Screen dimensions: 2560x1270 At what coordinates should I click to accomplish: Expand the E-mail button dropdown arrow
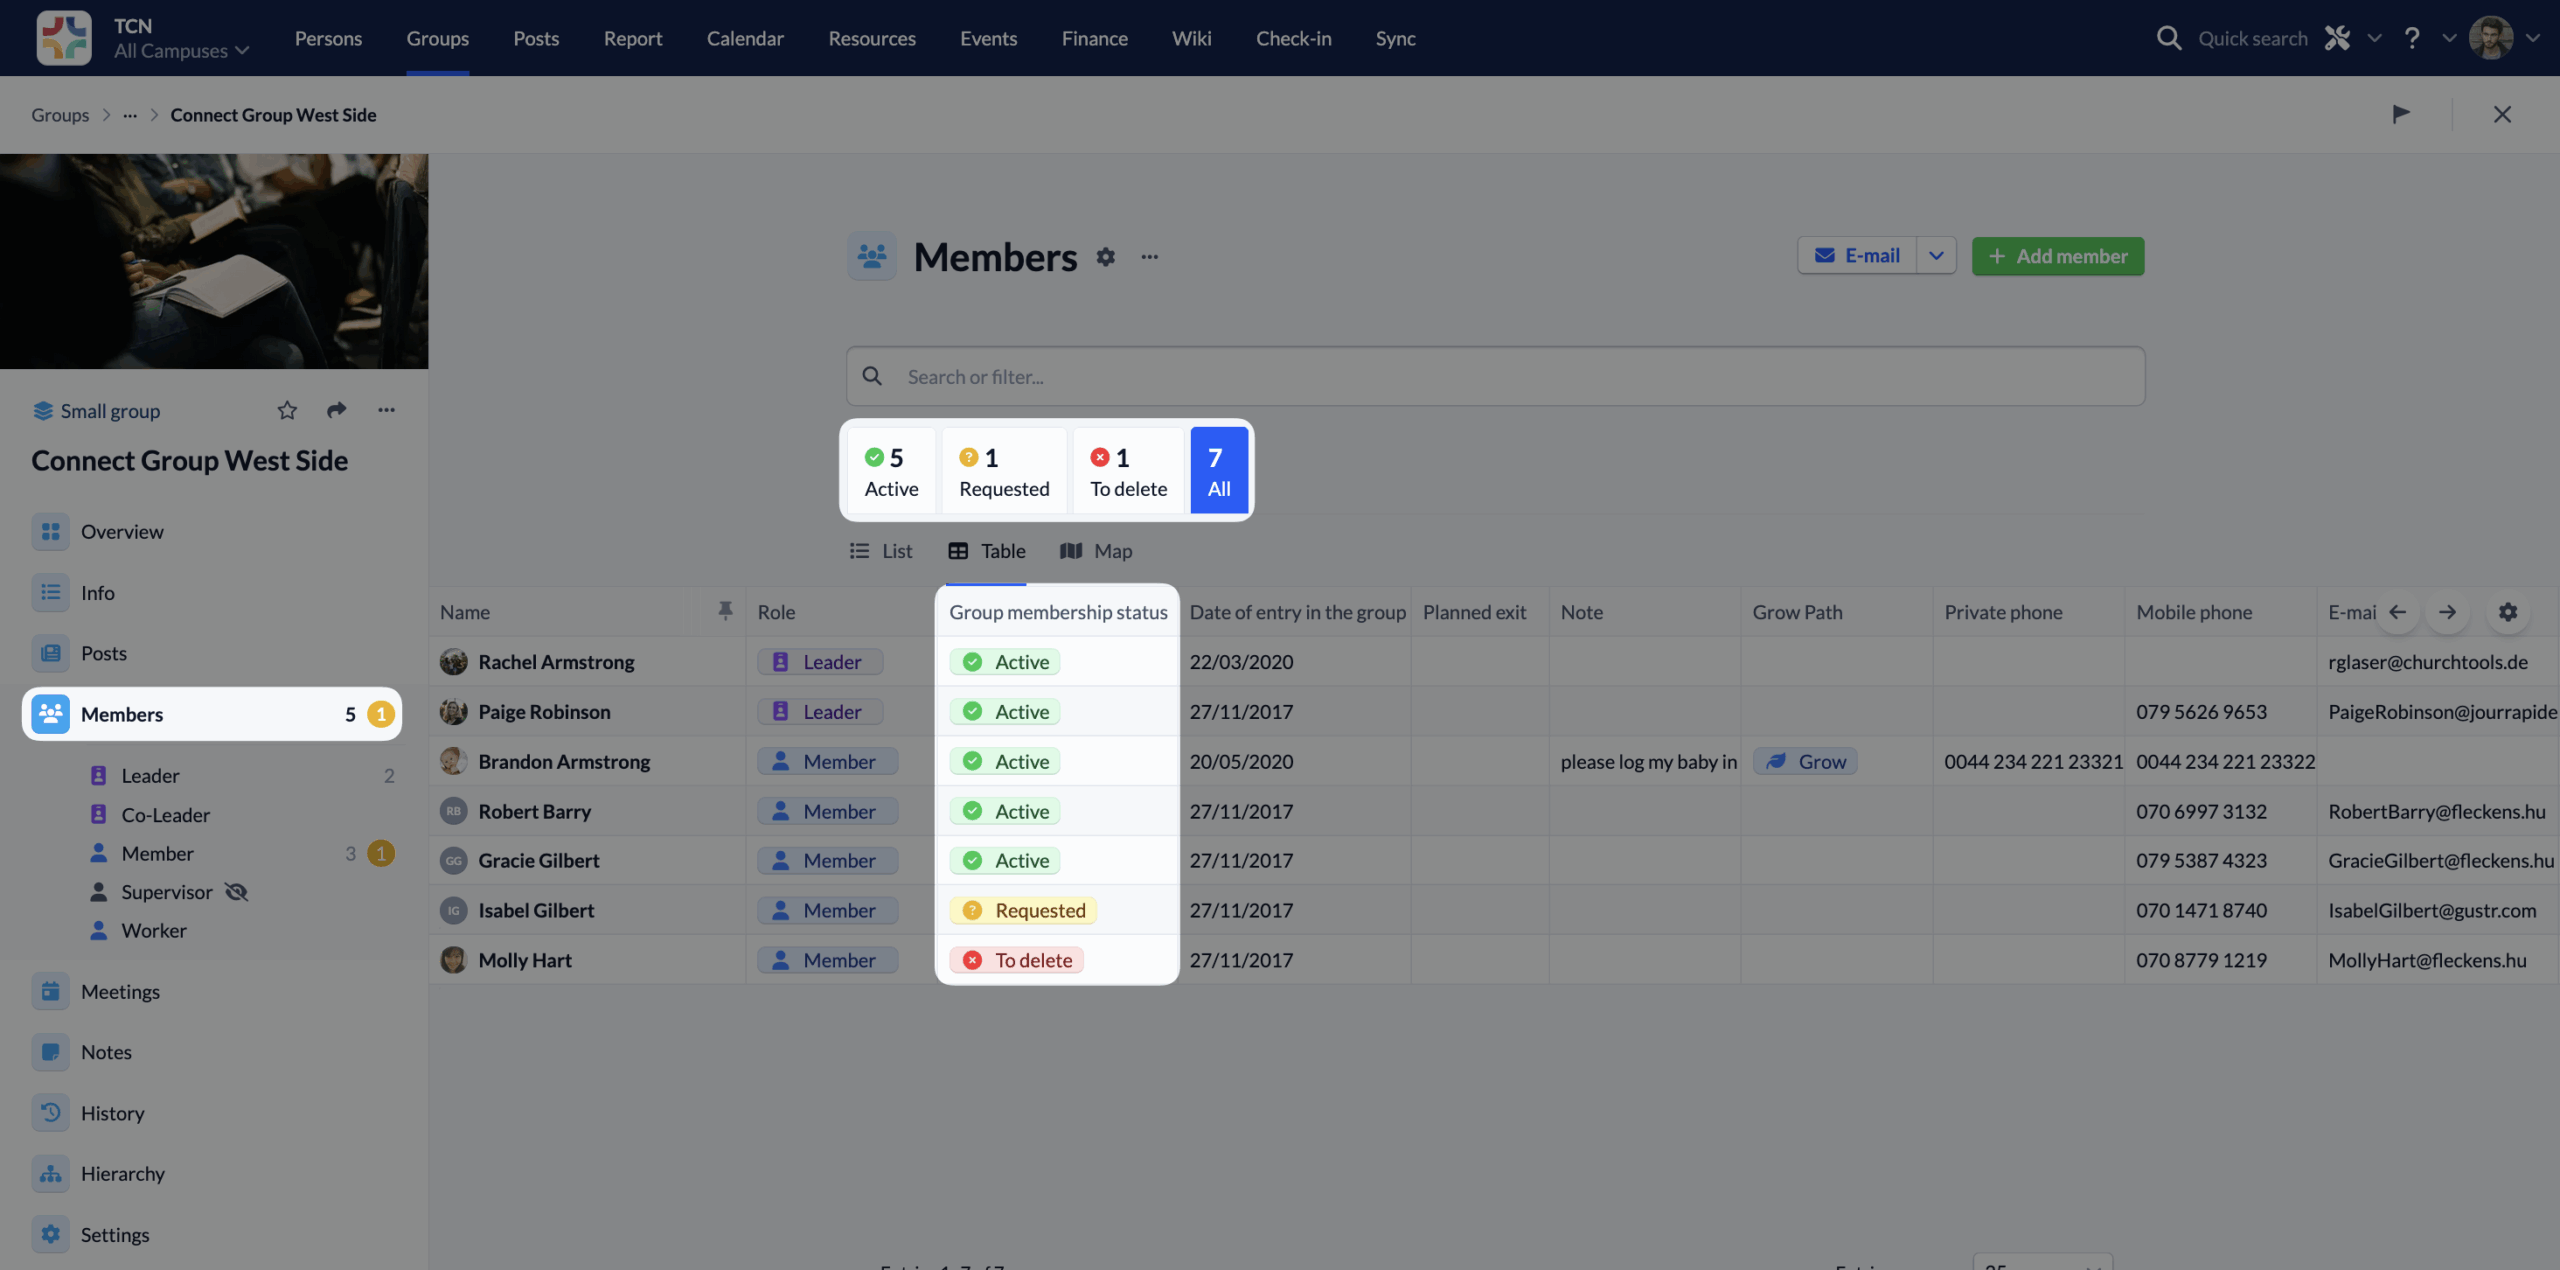tap(1936, 256)
